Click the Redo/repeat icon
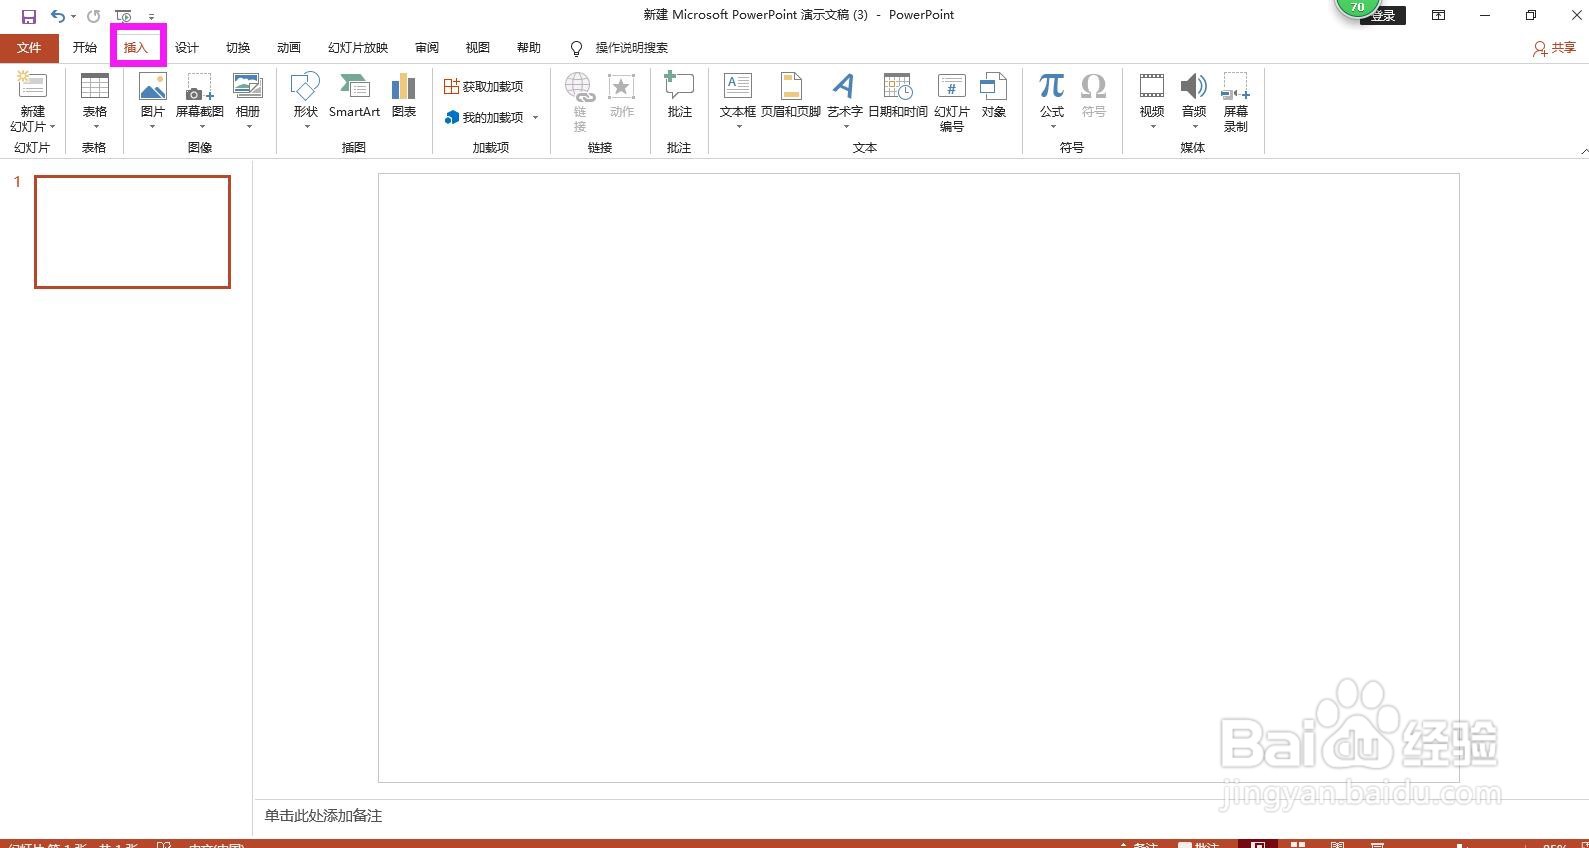 coord(93,16)
